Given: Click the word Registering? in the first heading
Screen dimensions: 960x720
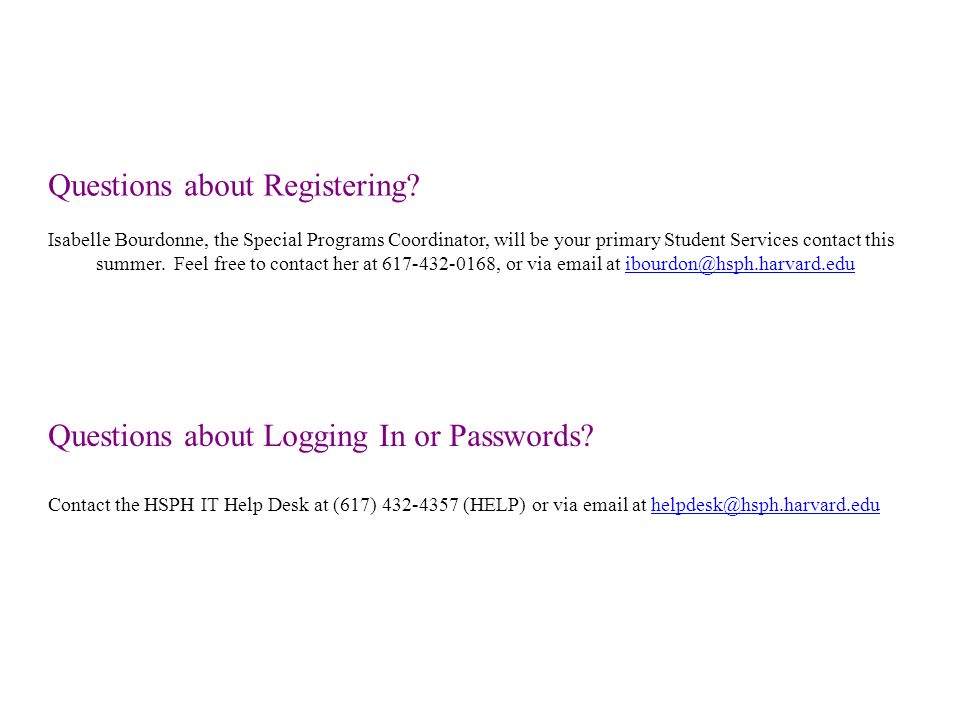Looking at the screenshot, I should click(342, 186).
